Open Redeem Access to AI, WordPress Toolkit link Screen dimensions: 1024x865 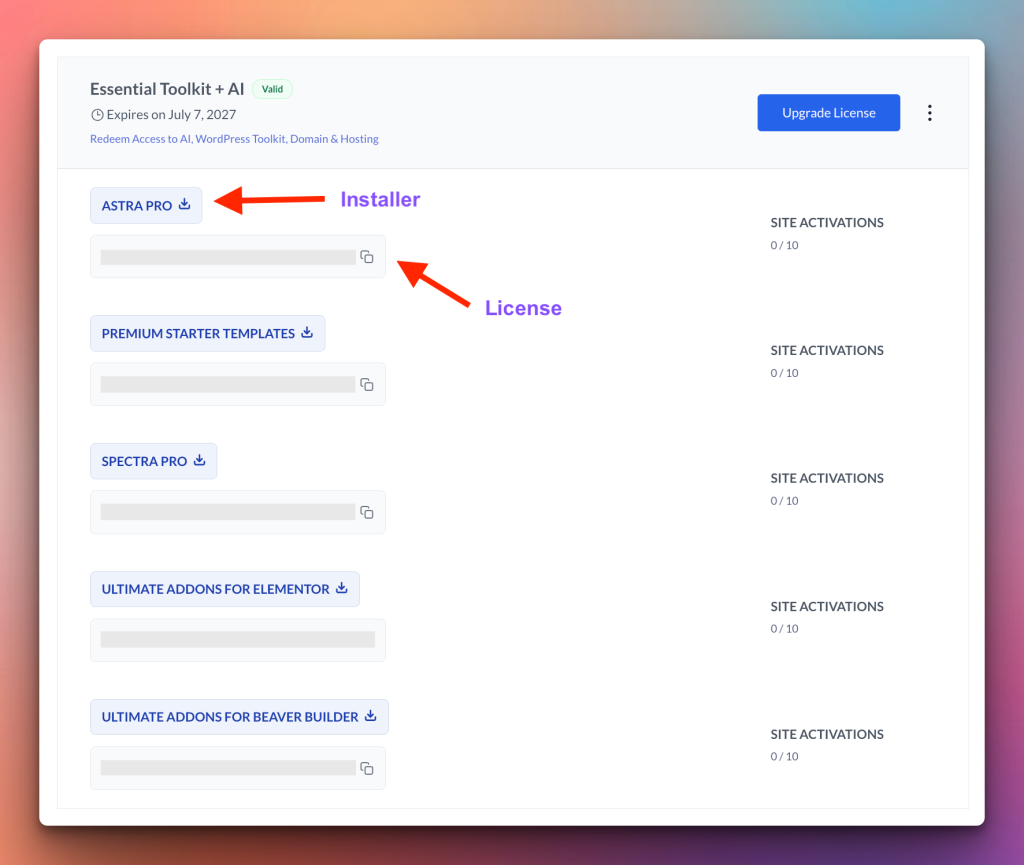coord(234,139)
